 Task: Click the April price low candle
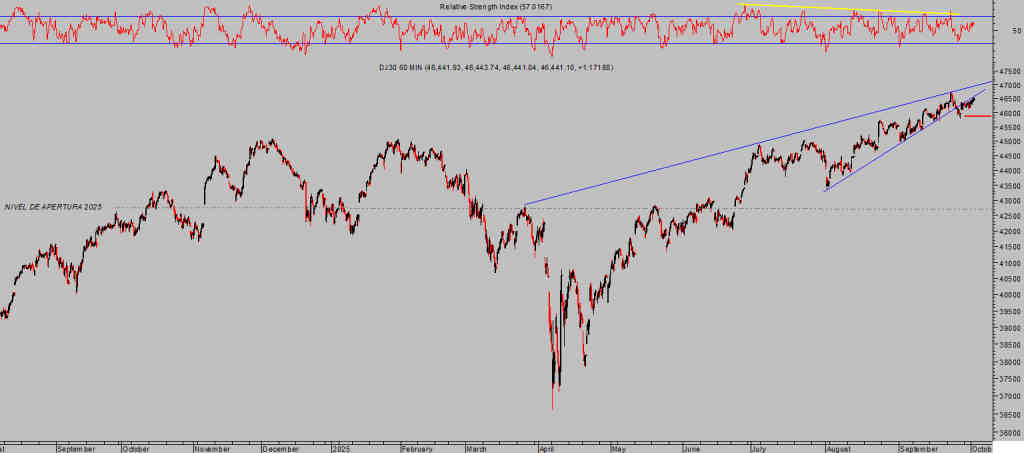tap(552, 405)
